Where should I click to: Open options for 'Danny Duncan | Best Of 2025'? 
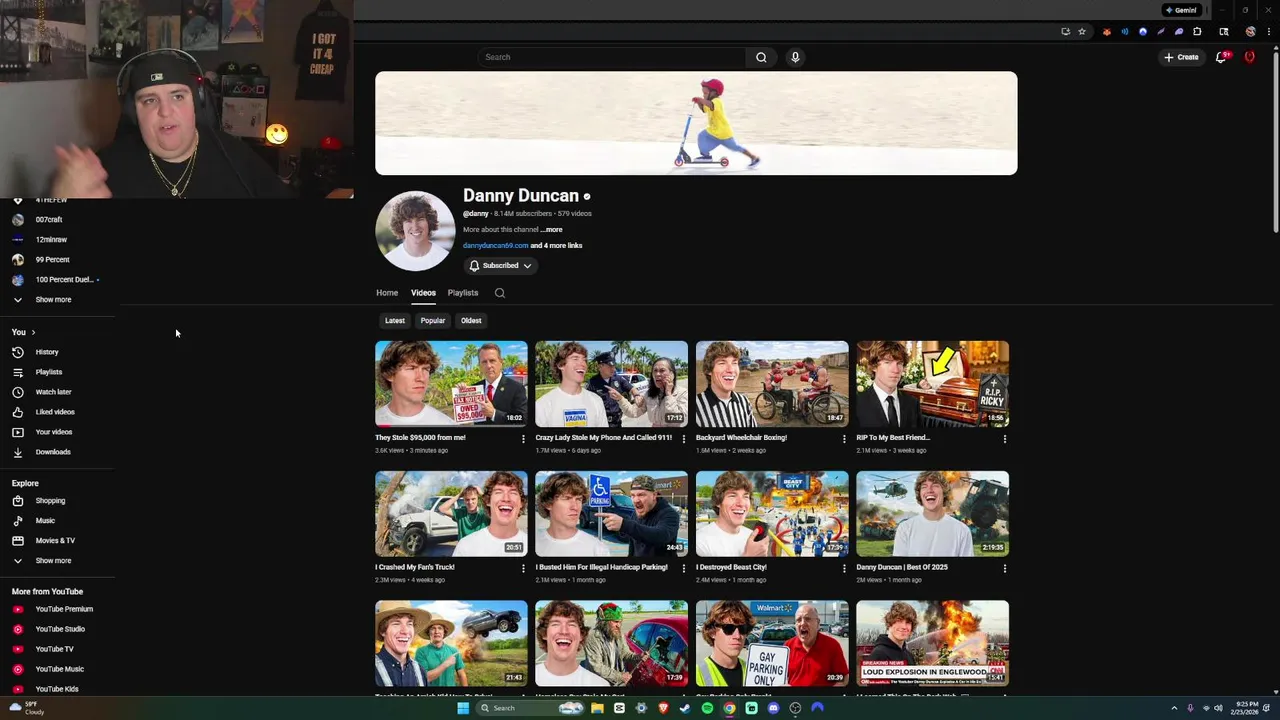click(1005, 569)
